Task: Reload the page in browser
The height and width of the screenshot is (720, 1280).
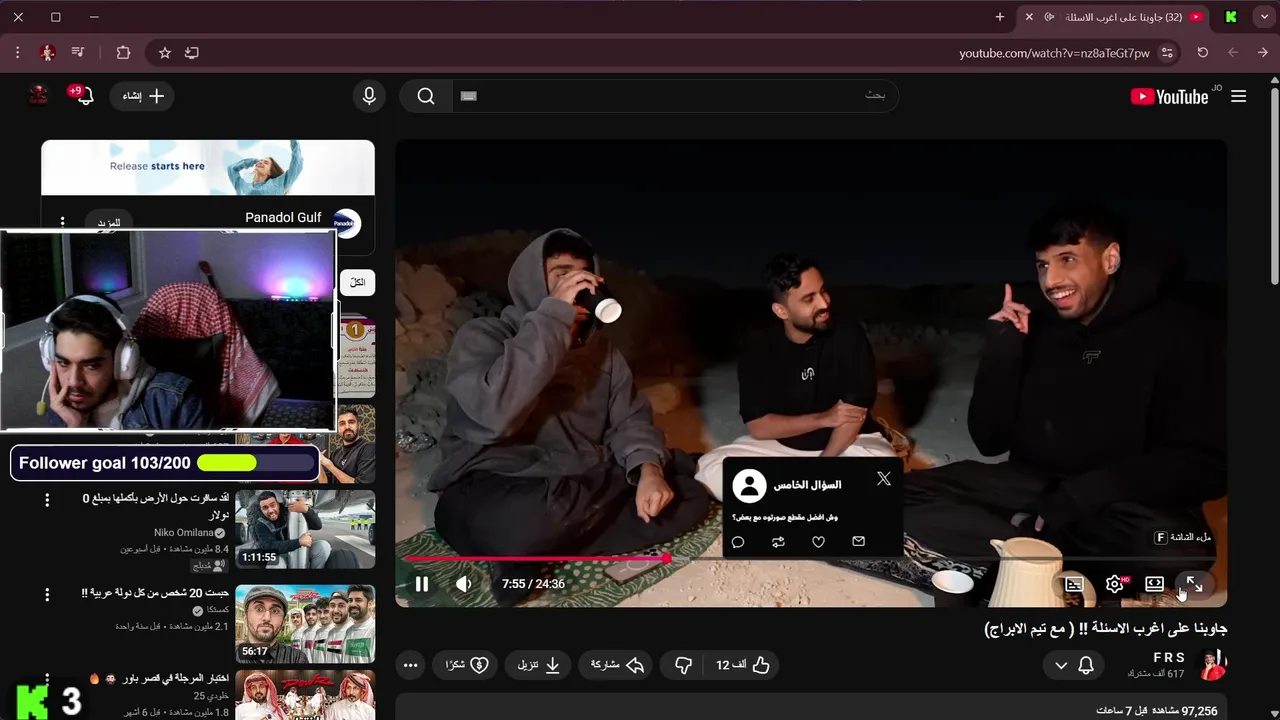Action: click(x=1203, y=53)
